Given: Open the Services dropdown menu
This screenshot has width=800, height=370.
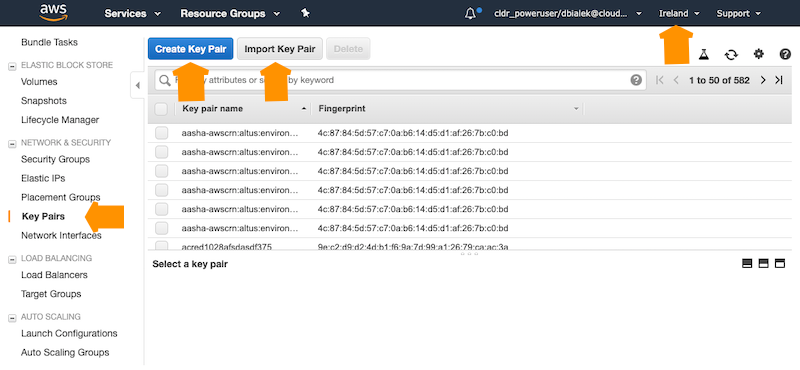Looking at the screenshot, I should pos(133,14).
